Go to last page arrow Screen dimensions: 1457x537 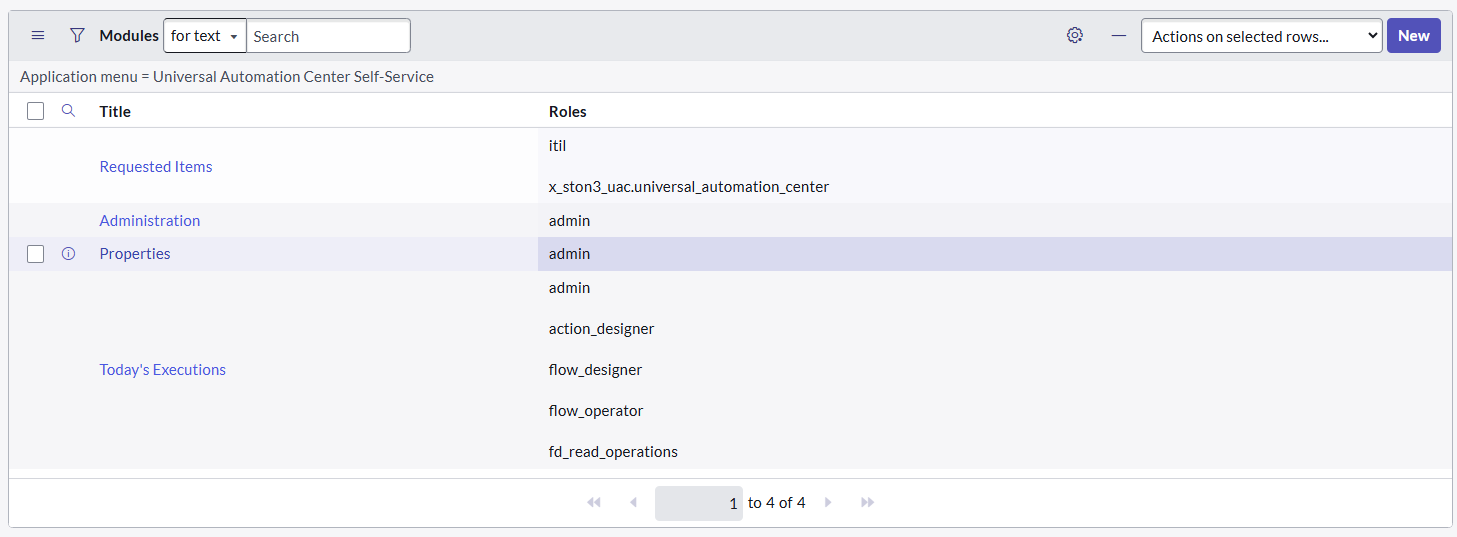coord(867,502)
